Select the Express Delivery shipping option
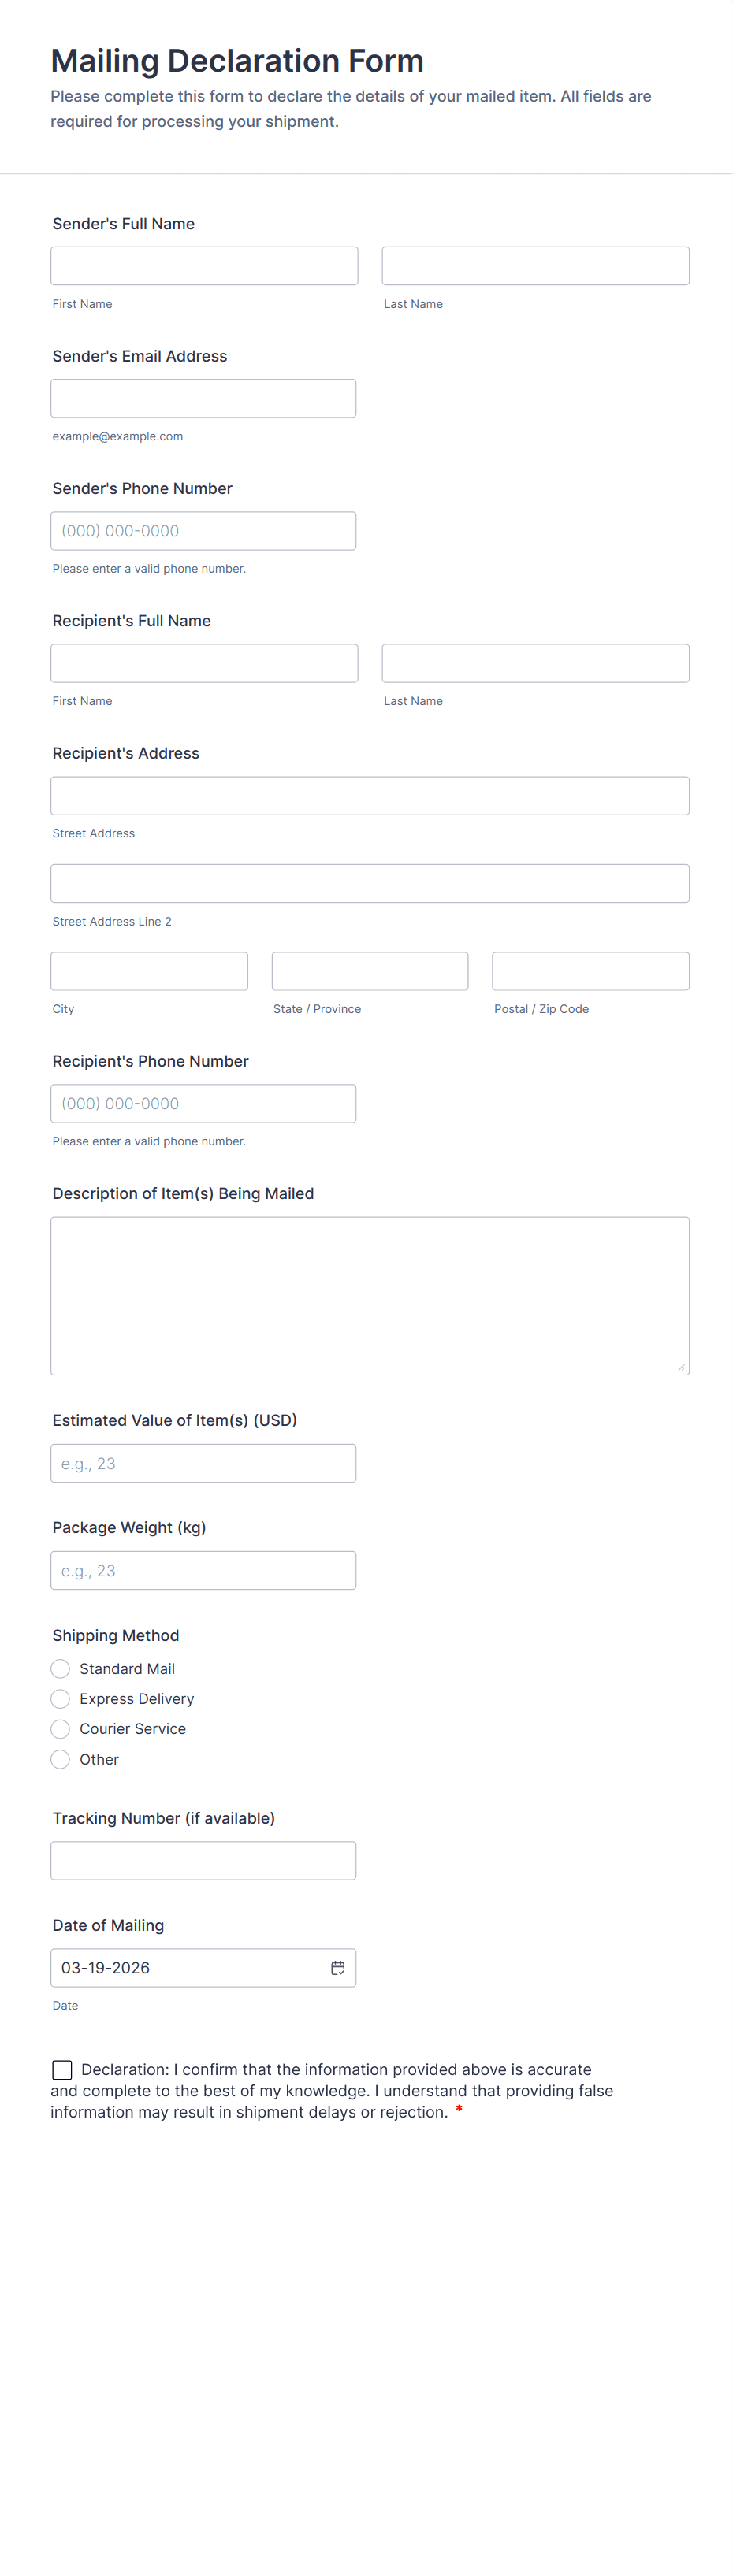 (60, 1698)
